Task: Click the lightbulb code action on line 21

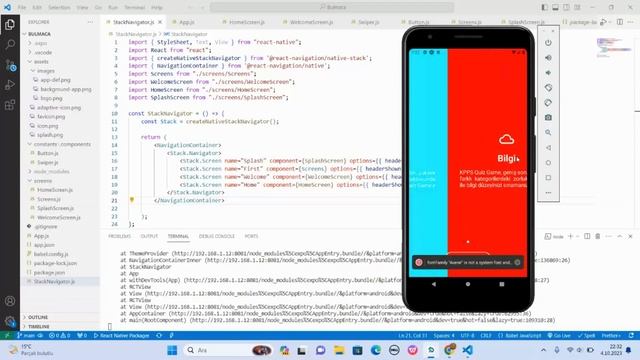Action: 132,200
